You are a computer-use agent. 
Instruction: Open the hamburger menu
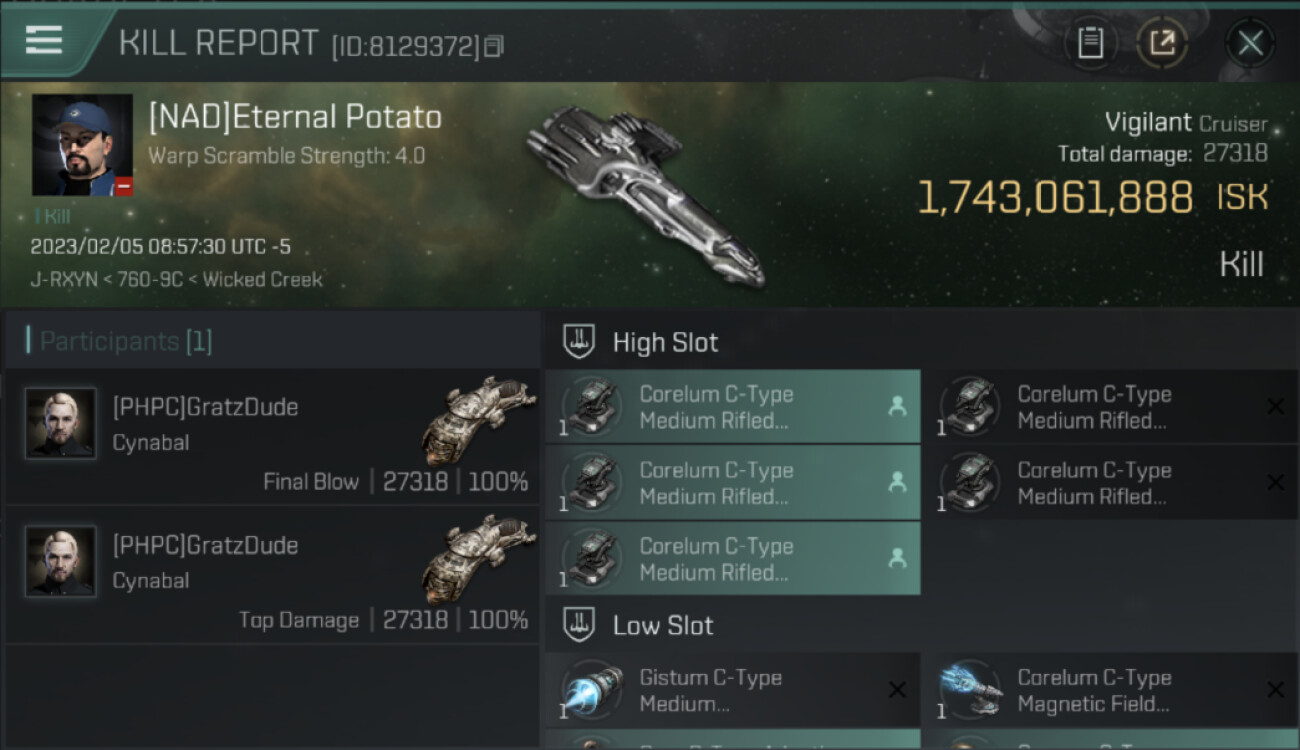[44, 40]
